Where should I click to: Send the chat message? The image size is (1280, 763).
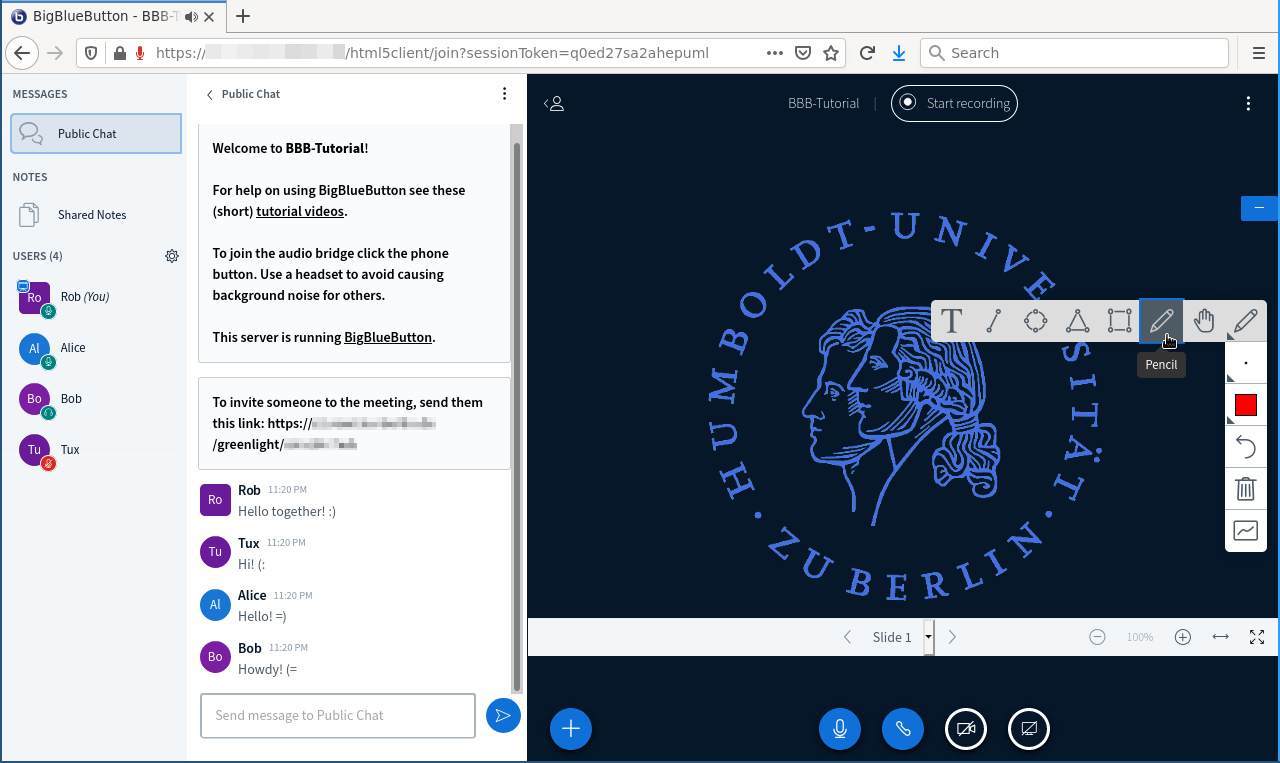click(x=503, y=715)
